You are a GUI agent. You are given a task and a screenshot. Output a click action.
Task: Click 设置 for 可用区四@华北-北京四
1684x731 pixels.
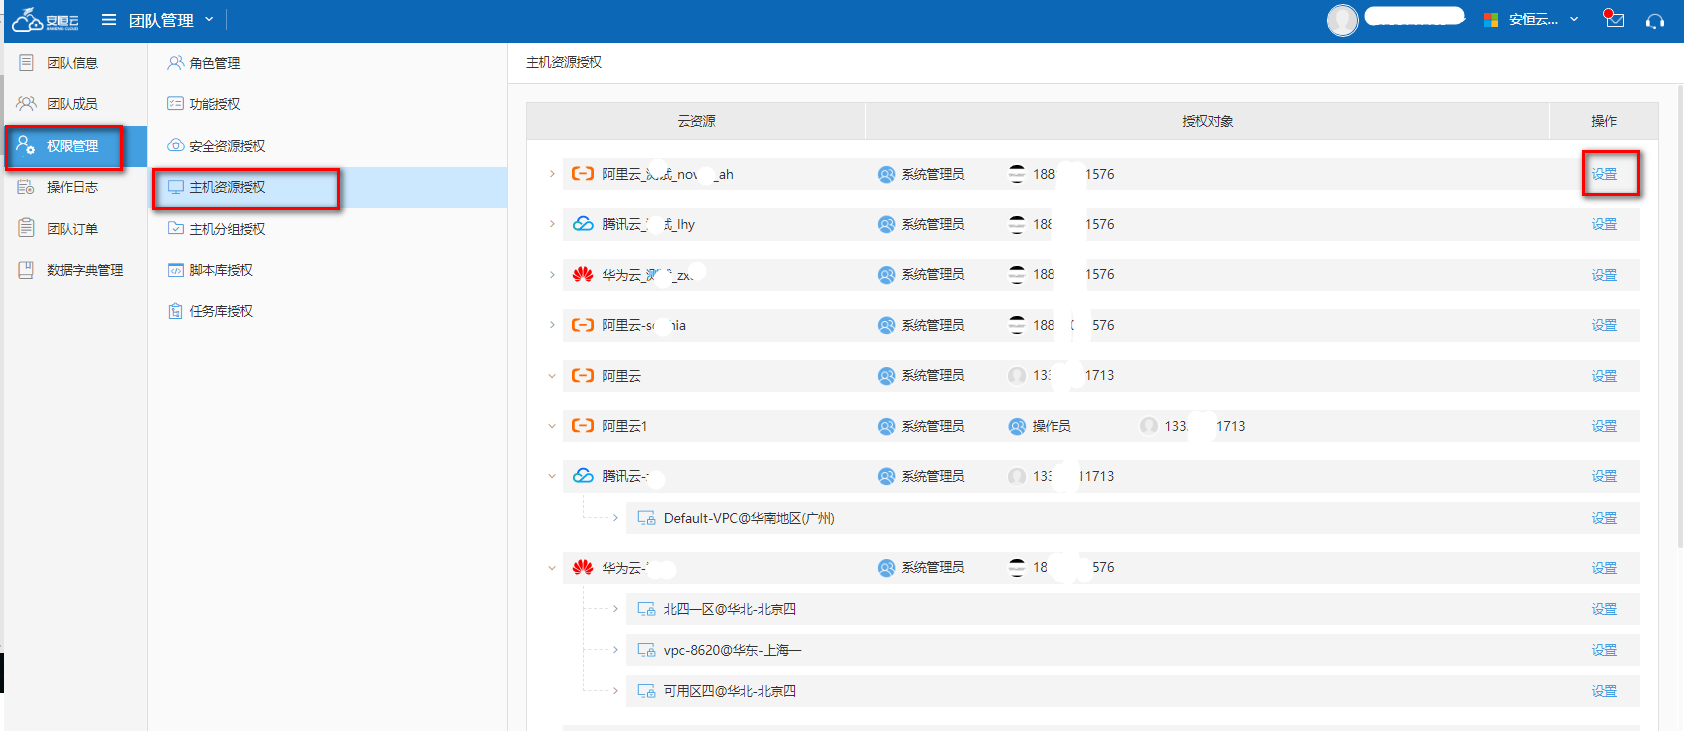[x=1604, y=691]
